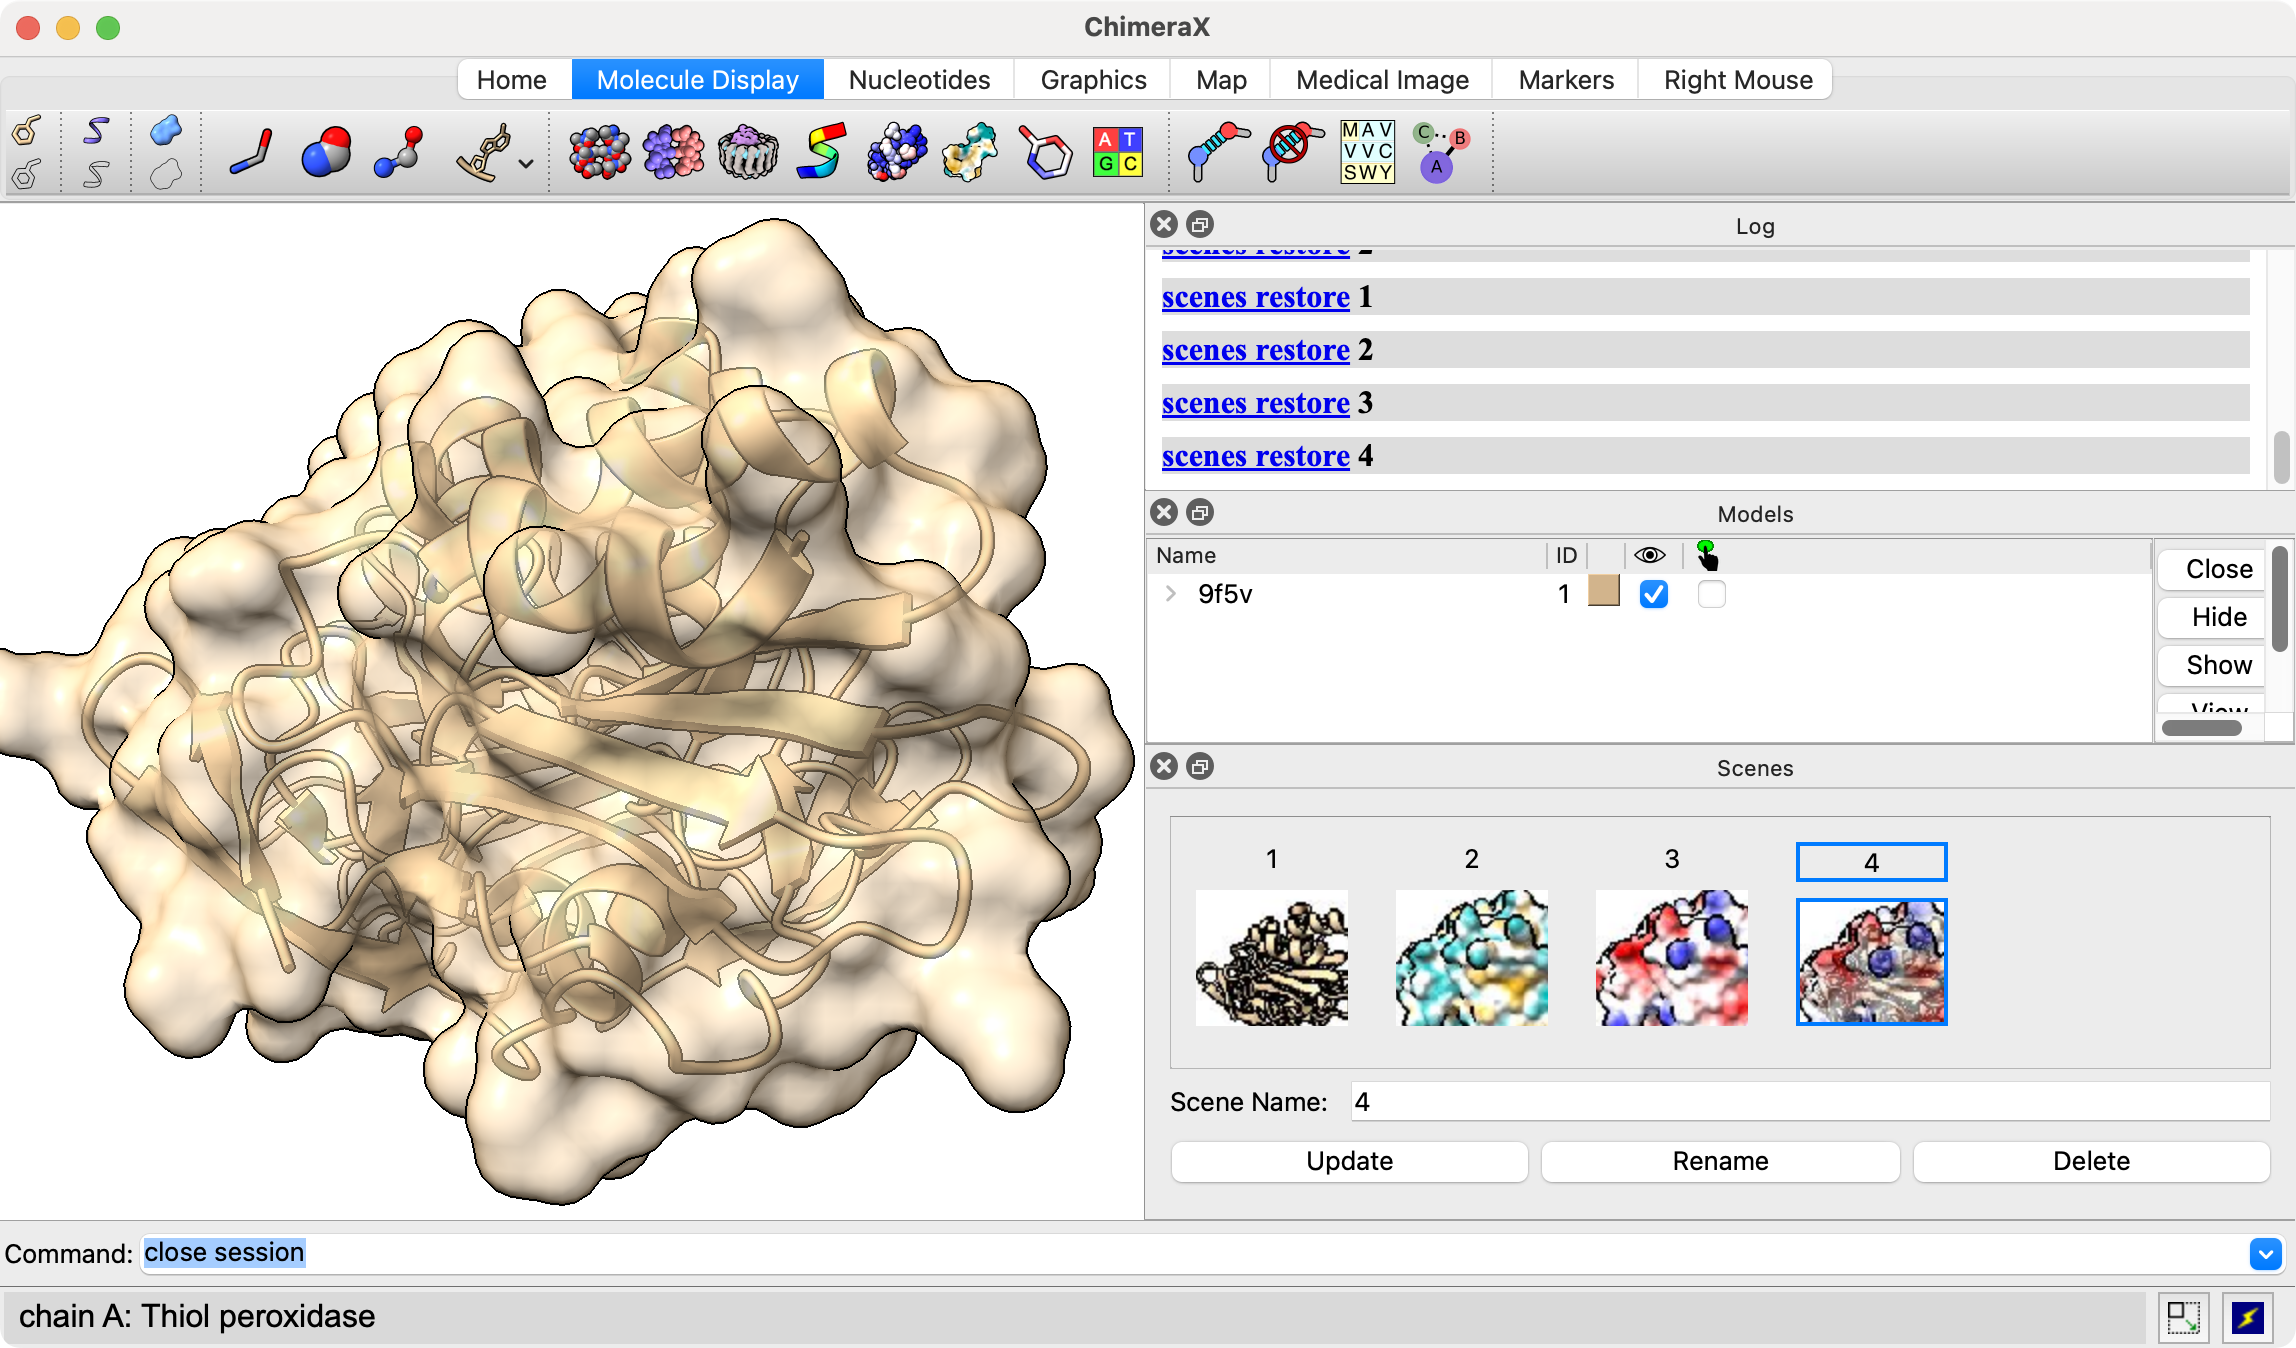Select the stick style icon
2296x1348 pixels.
(x=250, y=152)
